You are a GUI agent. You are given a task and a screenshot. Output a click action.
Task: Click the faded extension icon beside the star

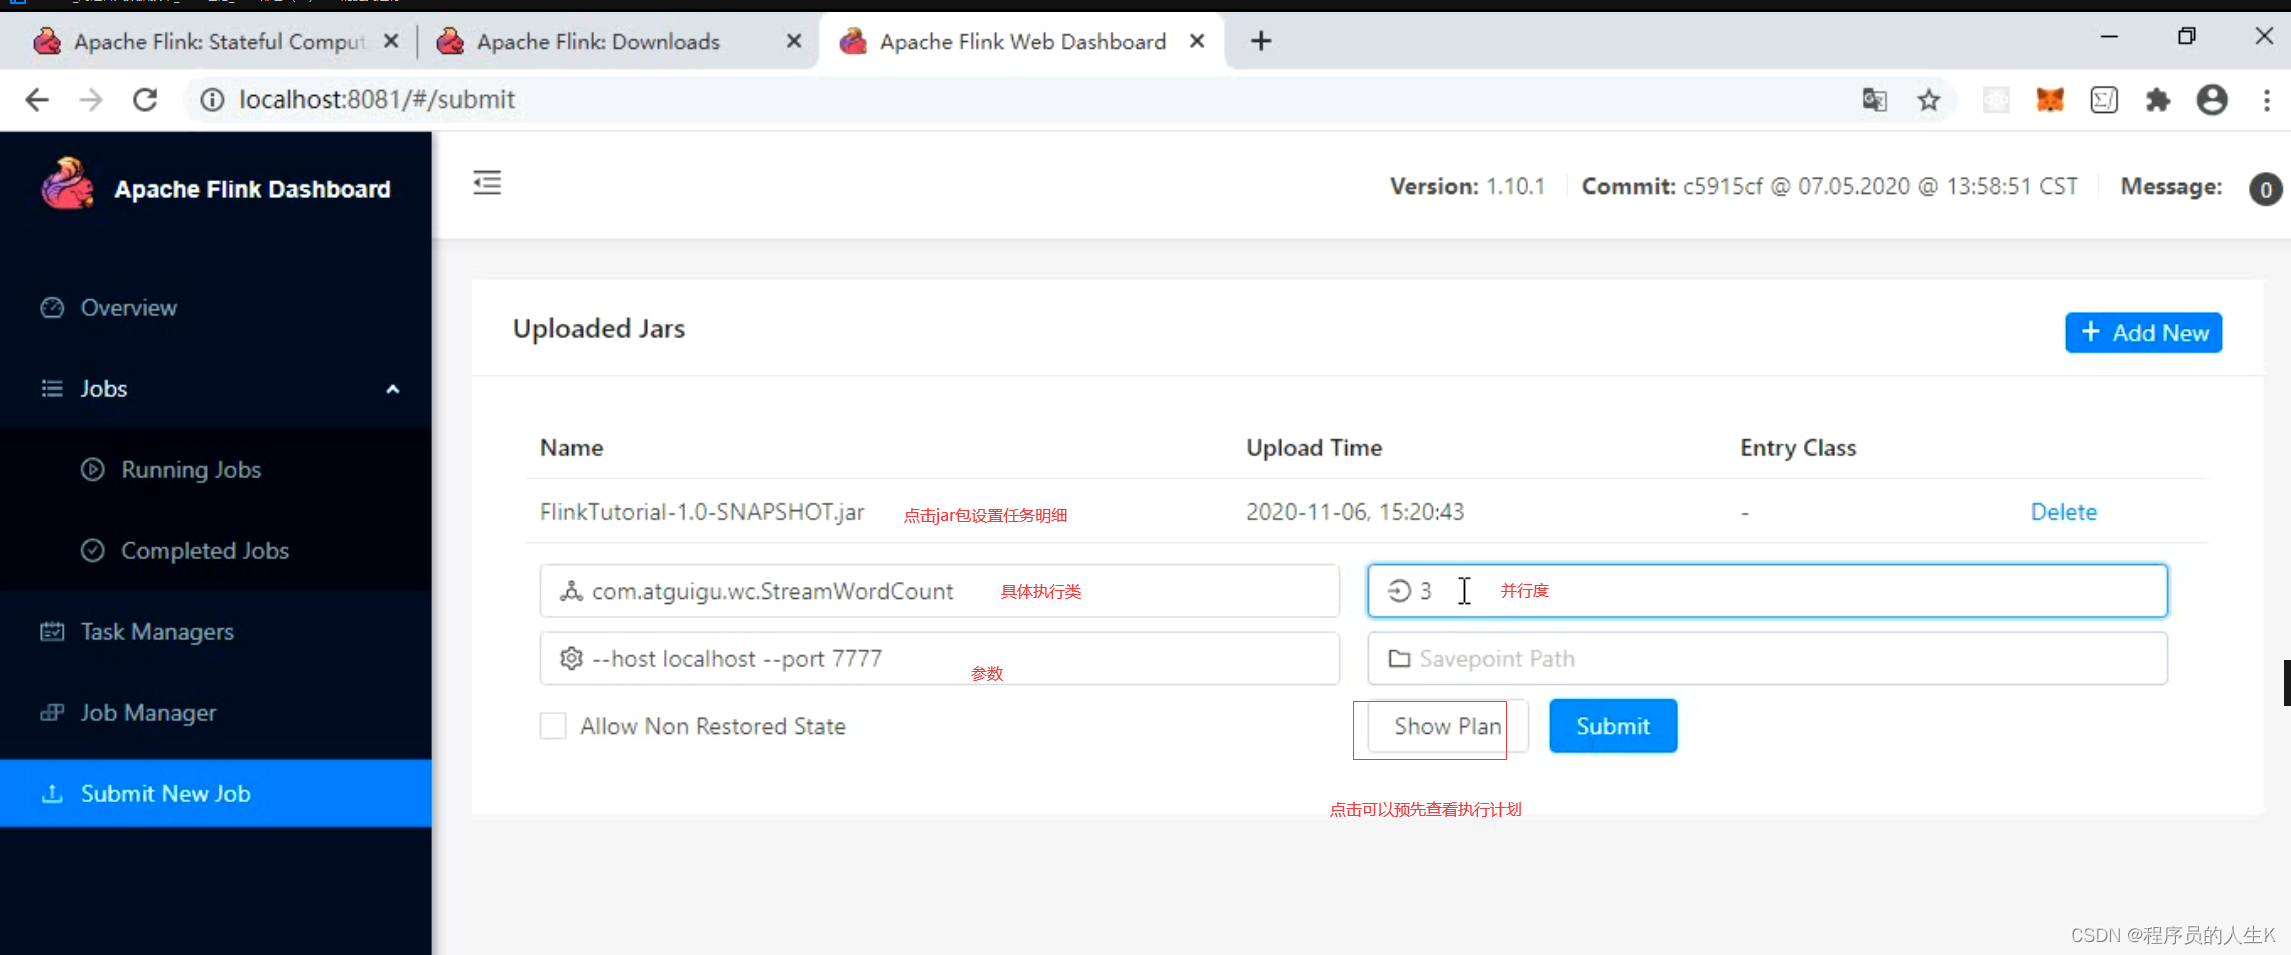coord(1996,99)
